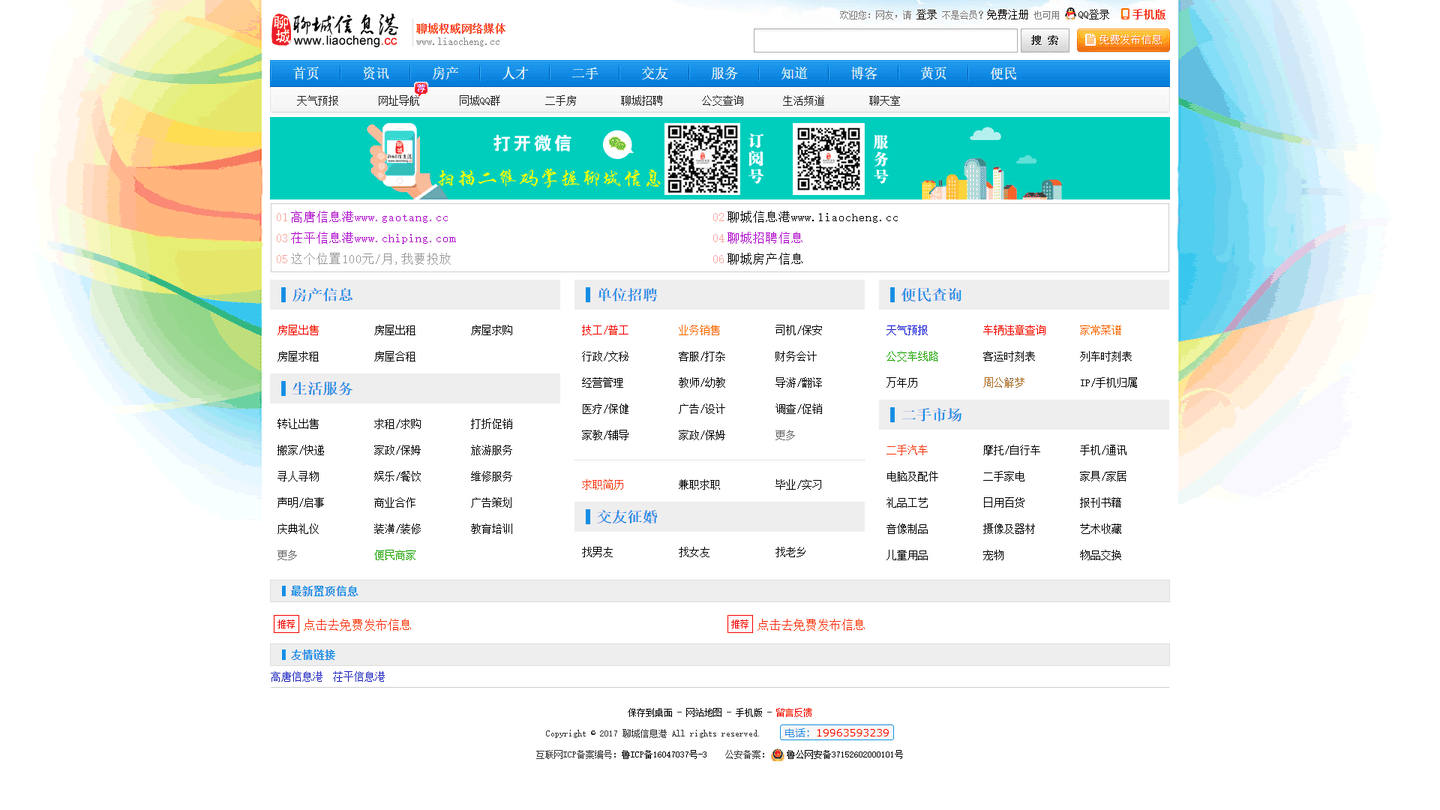Viewport: 1440px width, 810px height.
Task: Click the 聊城信息港 site logo
Action: (x=334, y=30)
